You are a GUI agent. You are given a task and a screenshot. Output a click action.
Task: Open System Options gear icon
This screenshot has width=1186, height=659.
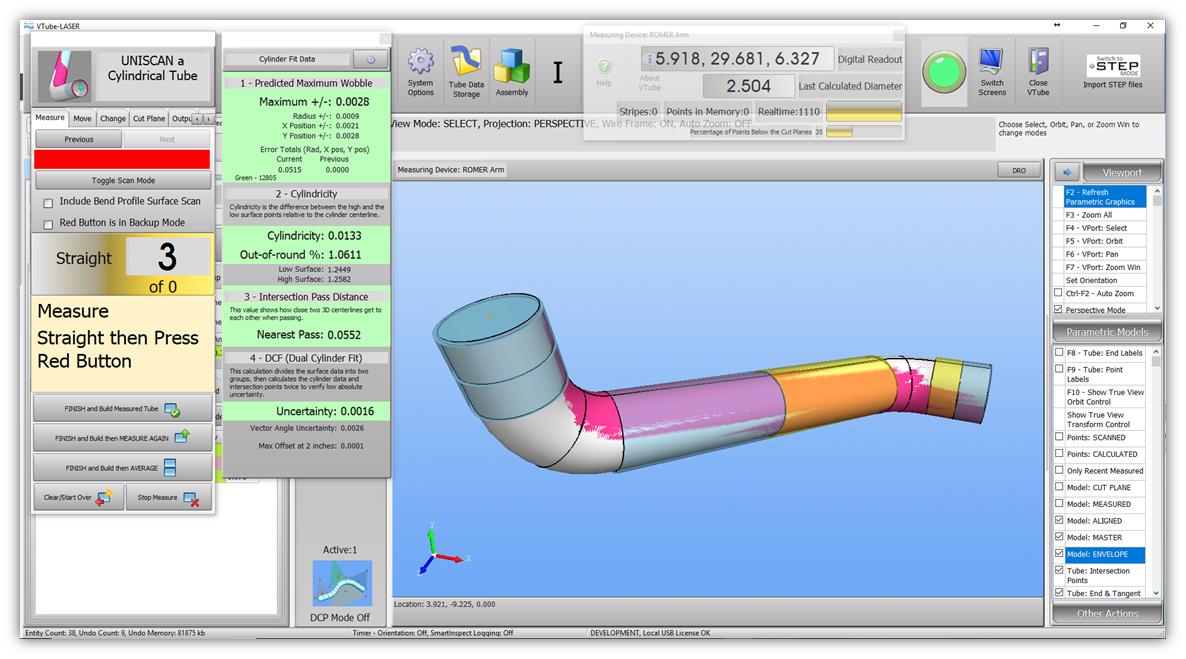(421, 64)
